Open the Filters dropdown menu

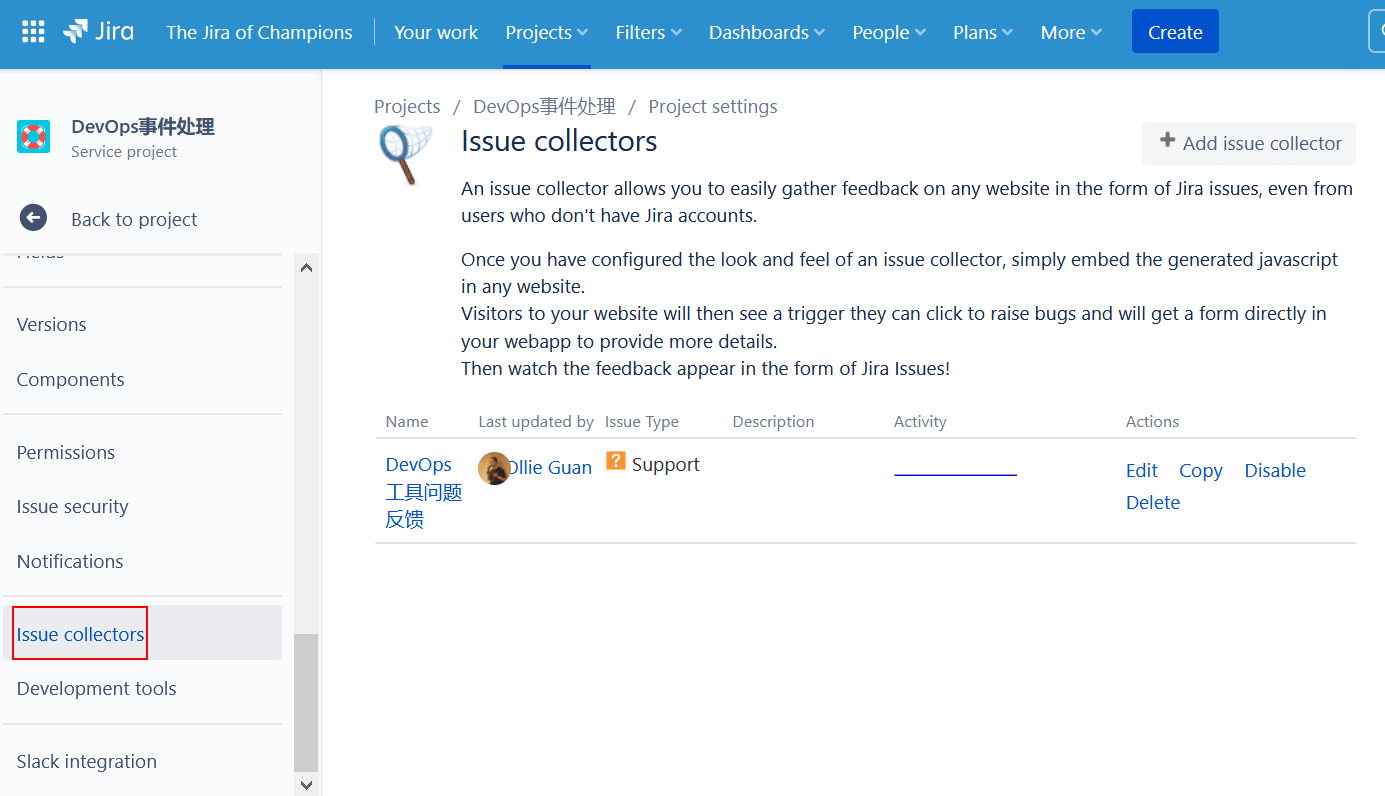648,33
